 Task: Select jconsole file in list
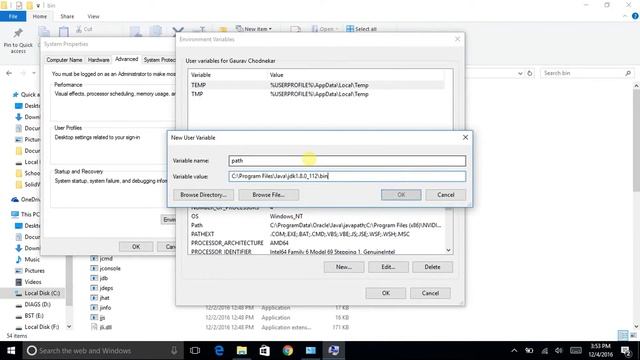(105, 268)
